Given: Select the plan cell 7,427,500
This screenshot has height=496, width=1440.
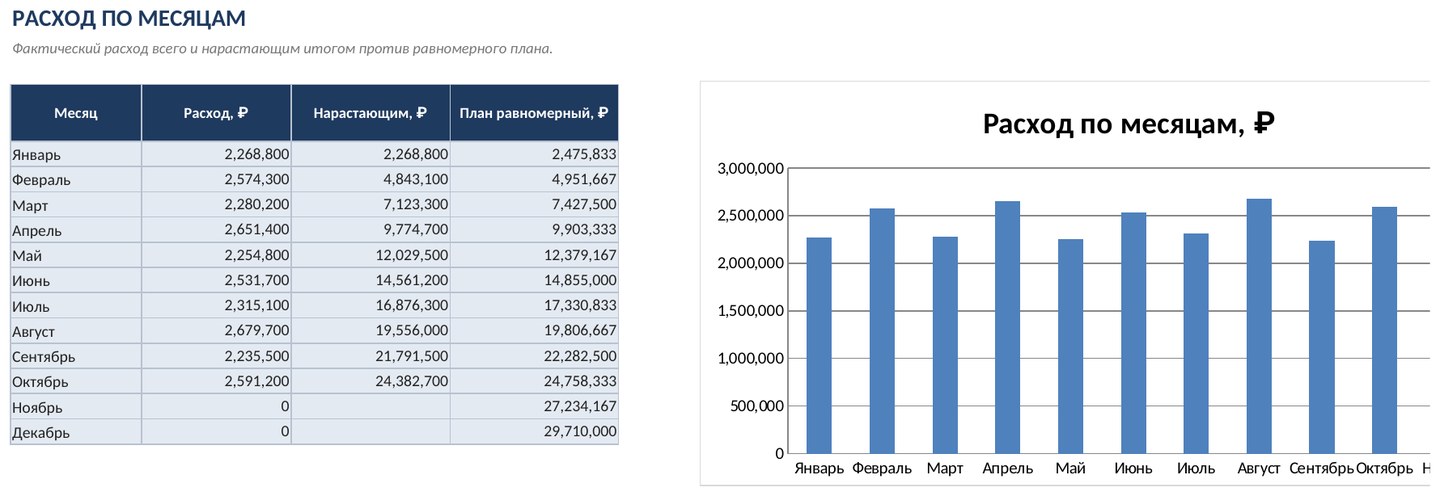Looking at the screenshot, I should [534, 205].
